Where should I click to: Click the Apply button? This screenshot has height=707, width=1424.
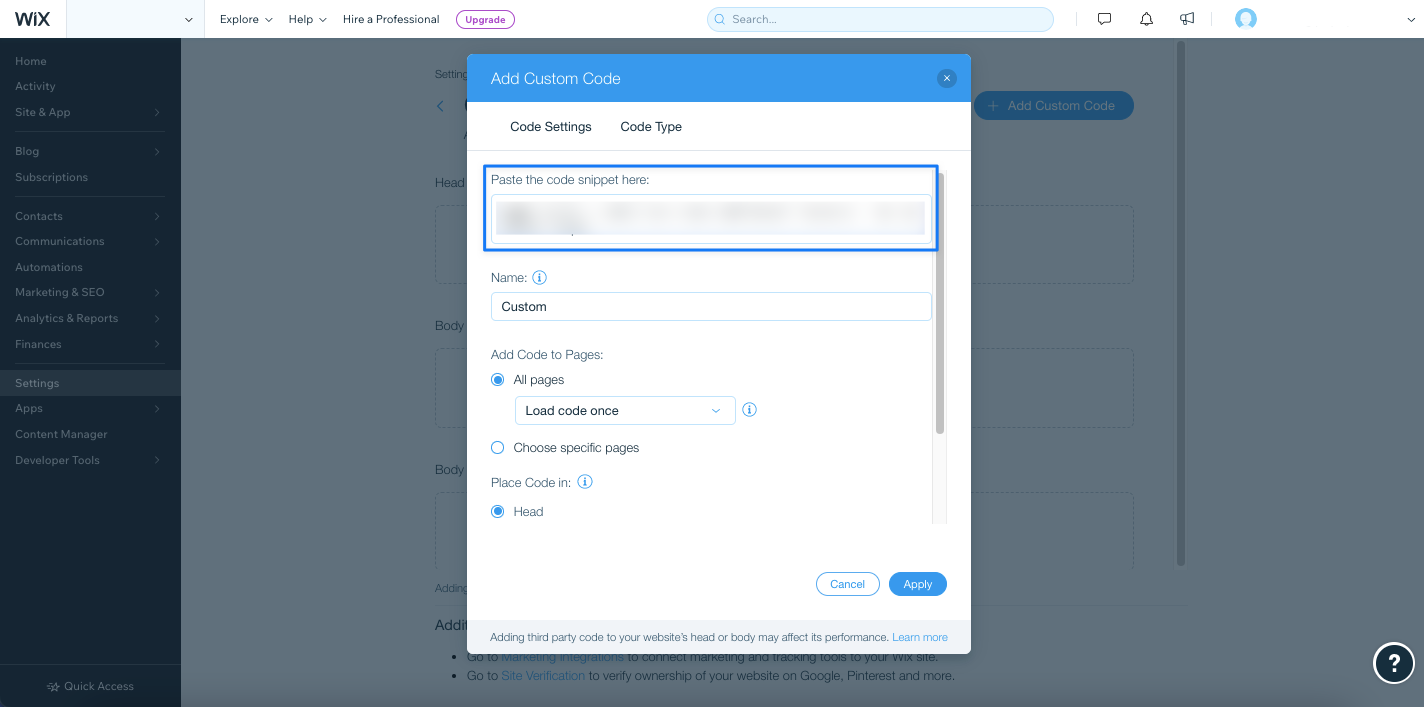[x=917, y=584]
